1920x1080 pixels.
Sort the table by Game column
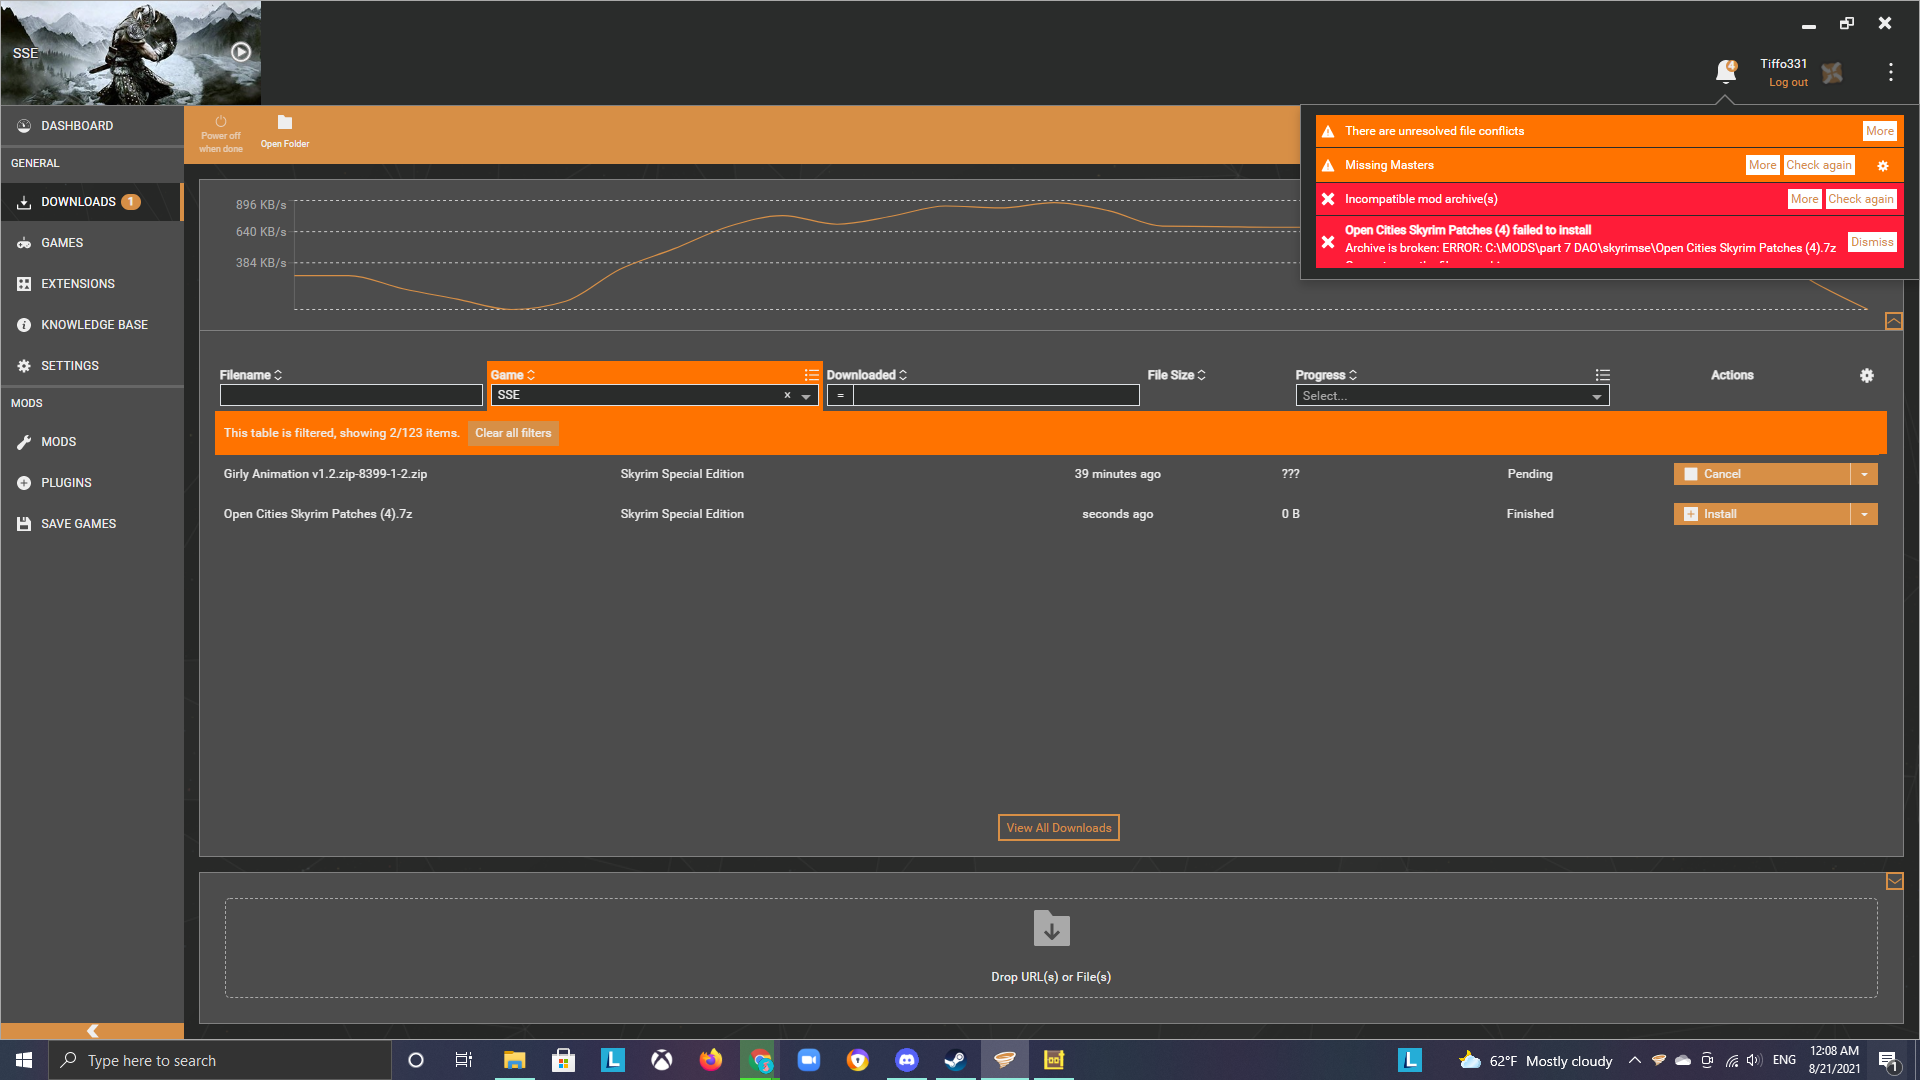pyautogui.click(x=513, y=375)
